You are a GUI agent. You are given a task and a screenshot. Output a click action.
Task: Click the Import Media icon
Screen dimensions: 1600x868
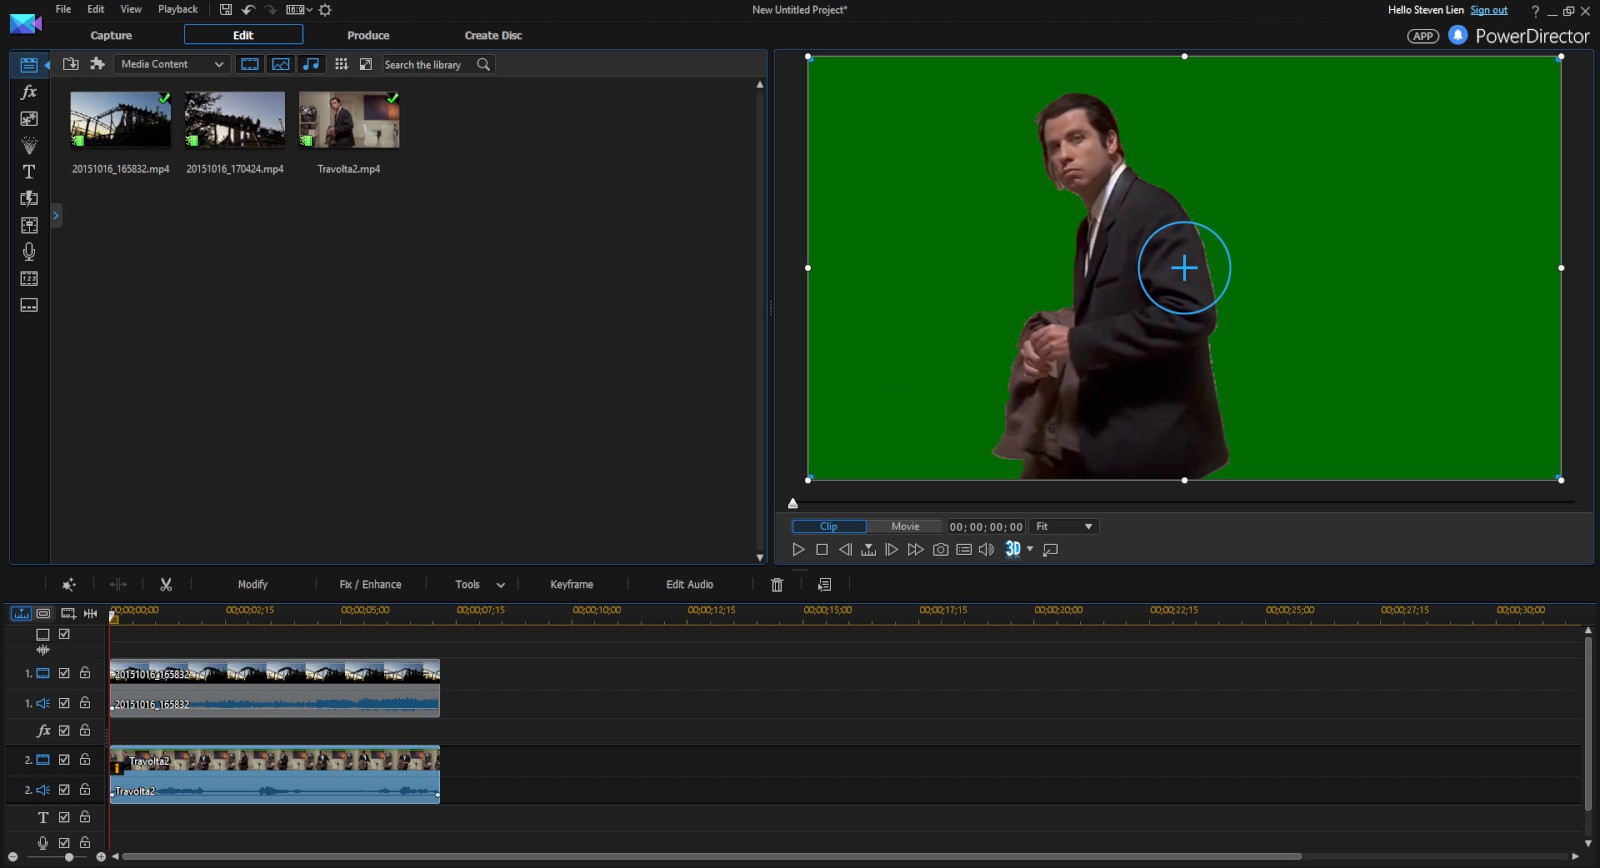click(x=71, y=64)
